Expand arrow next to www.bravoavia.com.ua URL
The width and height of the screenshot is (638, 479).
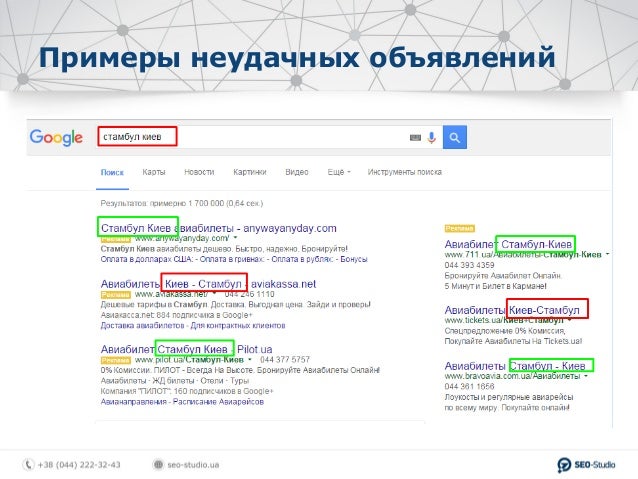[x=586, y=376]
